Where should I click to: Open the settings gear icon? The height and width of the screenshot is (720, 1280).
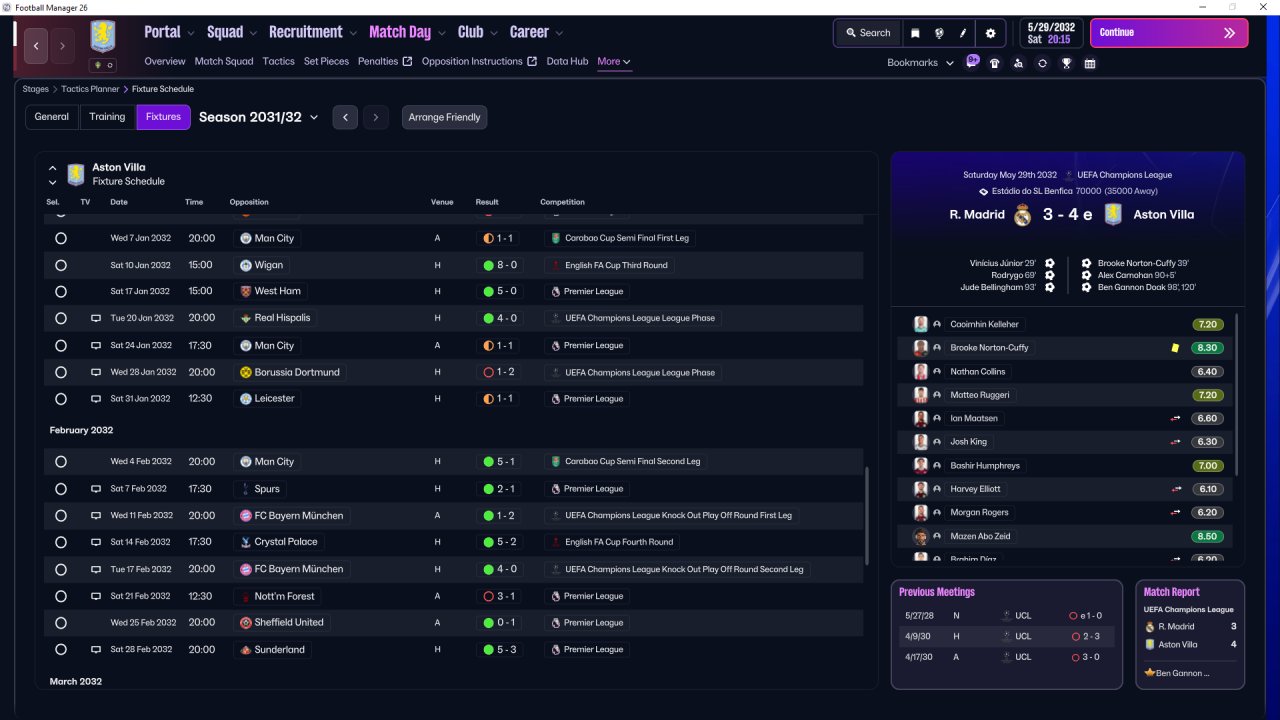tap(990, 33)
